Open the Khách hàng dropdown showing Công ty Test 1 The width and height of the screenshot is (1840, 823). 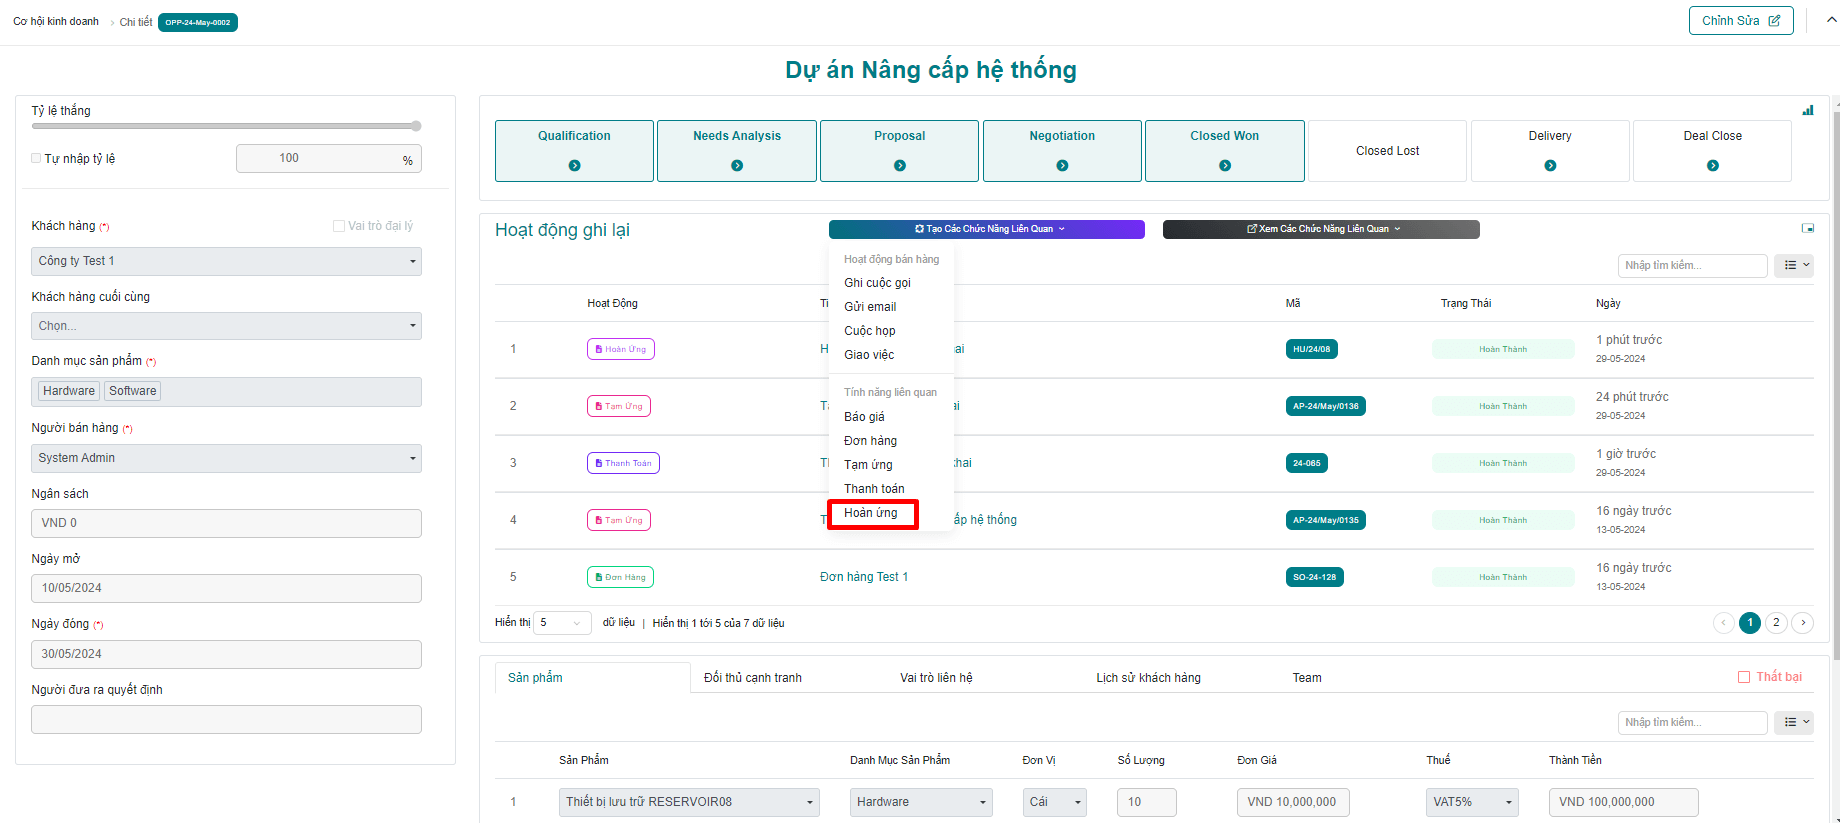point(226,262)
